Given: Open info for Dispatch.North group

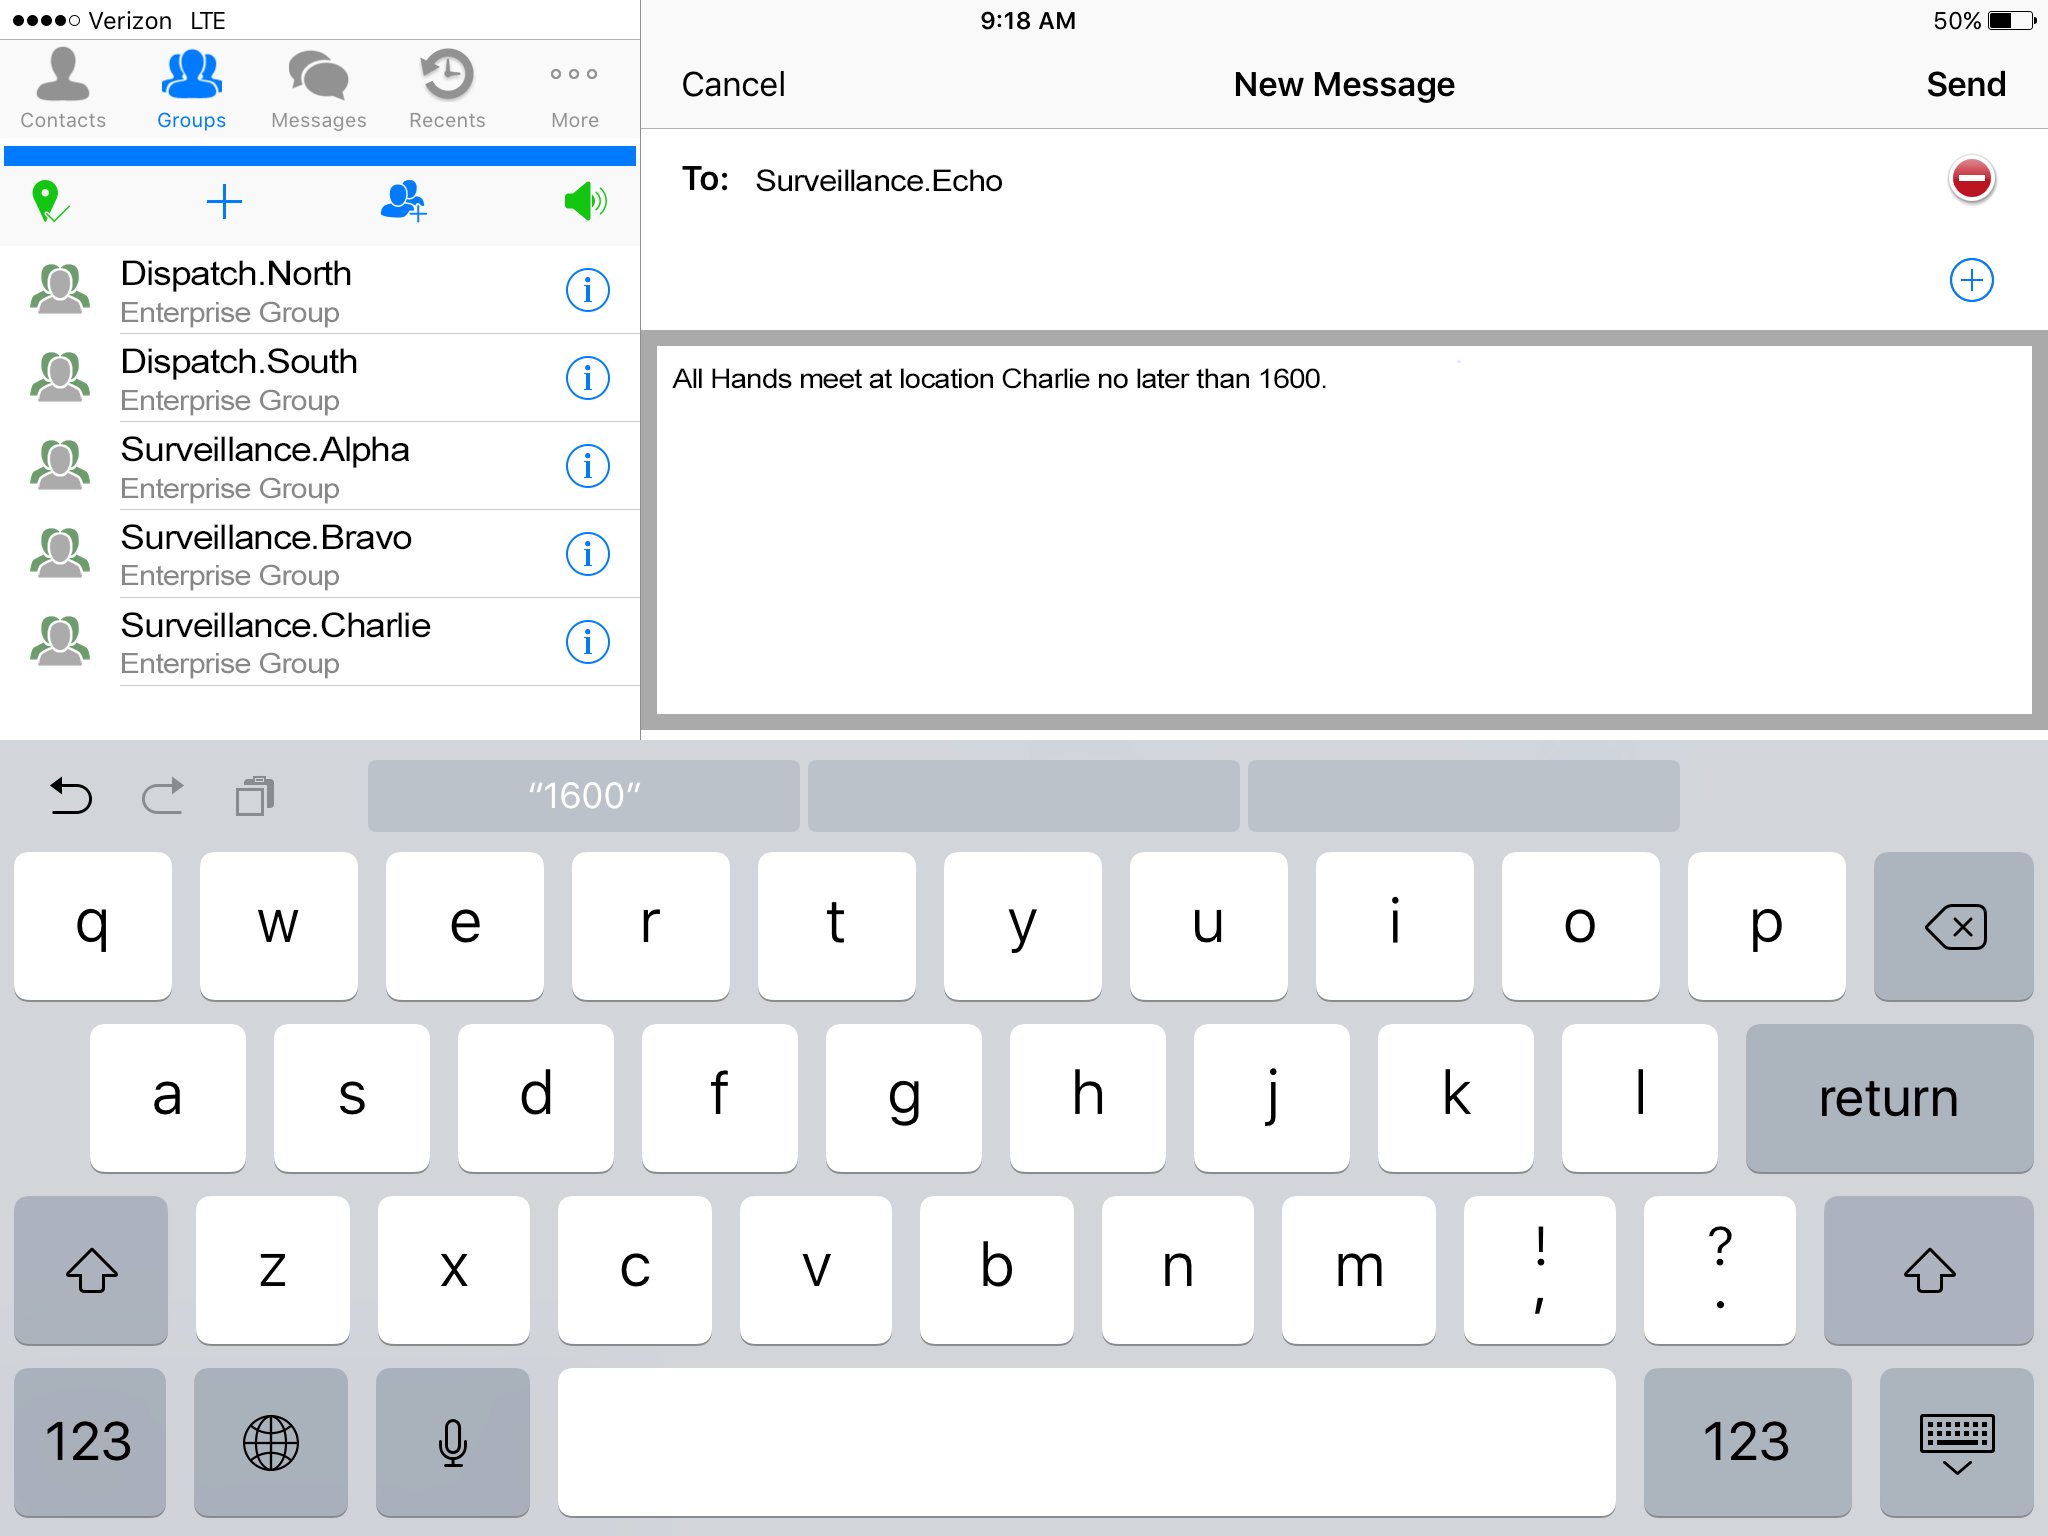Looking at the screenshot, I should (587, 290).
